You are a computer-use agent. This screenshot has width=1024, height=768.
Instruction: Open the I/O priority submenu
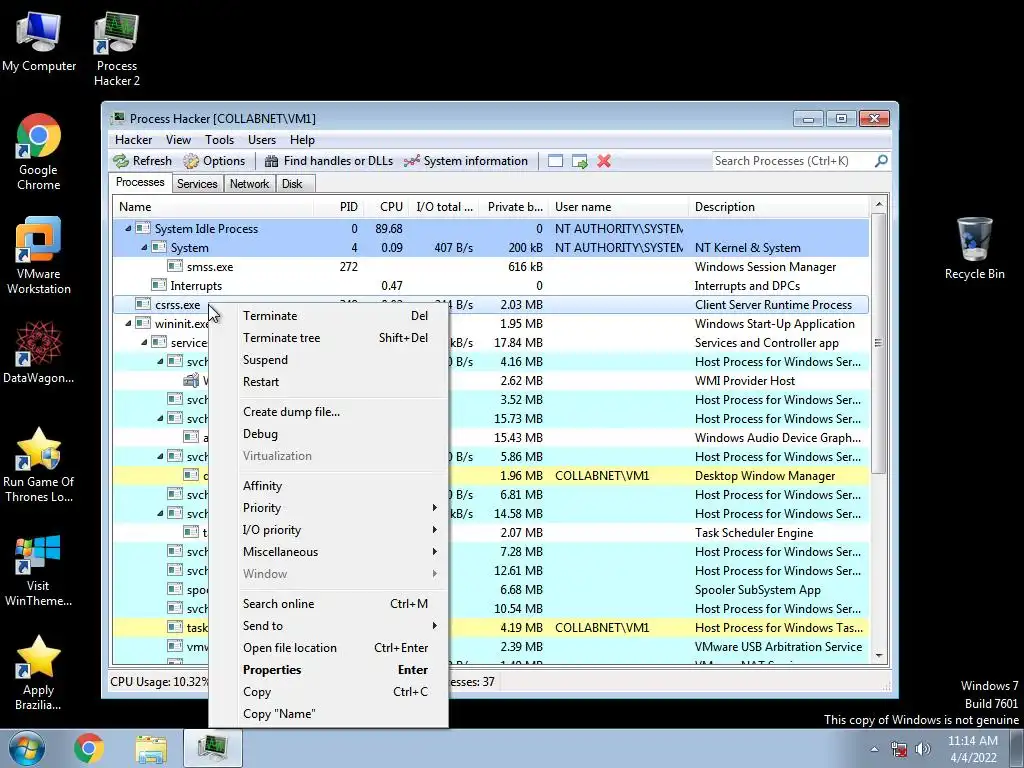tap(338, 530)
